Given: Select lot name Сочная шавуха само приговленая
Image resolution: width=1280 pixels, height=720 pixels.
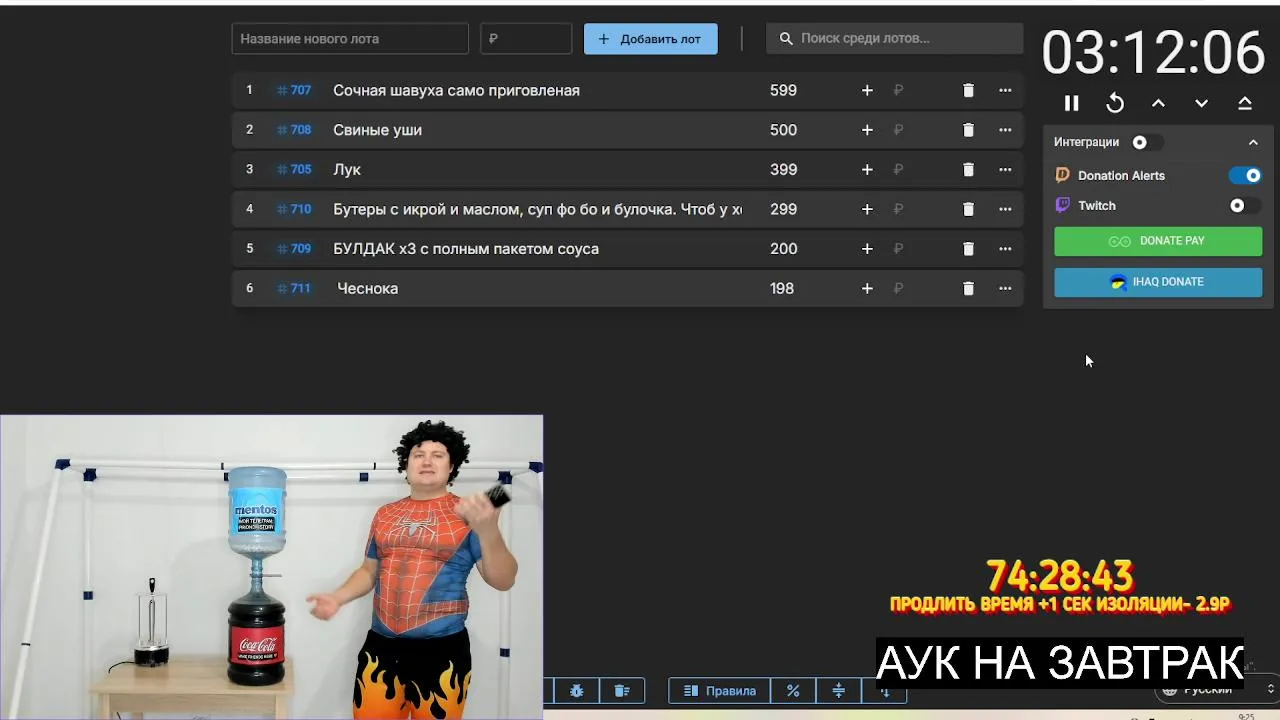Looking at the screenshot, I should pos(456,90).
